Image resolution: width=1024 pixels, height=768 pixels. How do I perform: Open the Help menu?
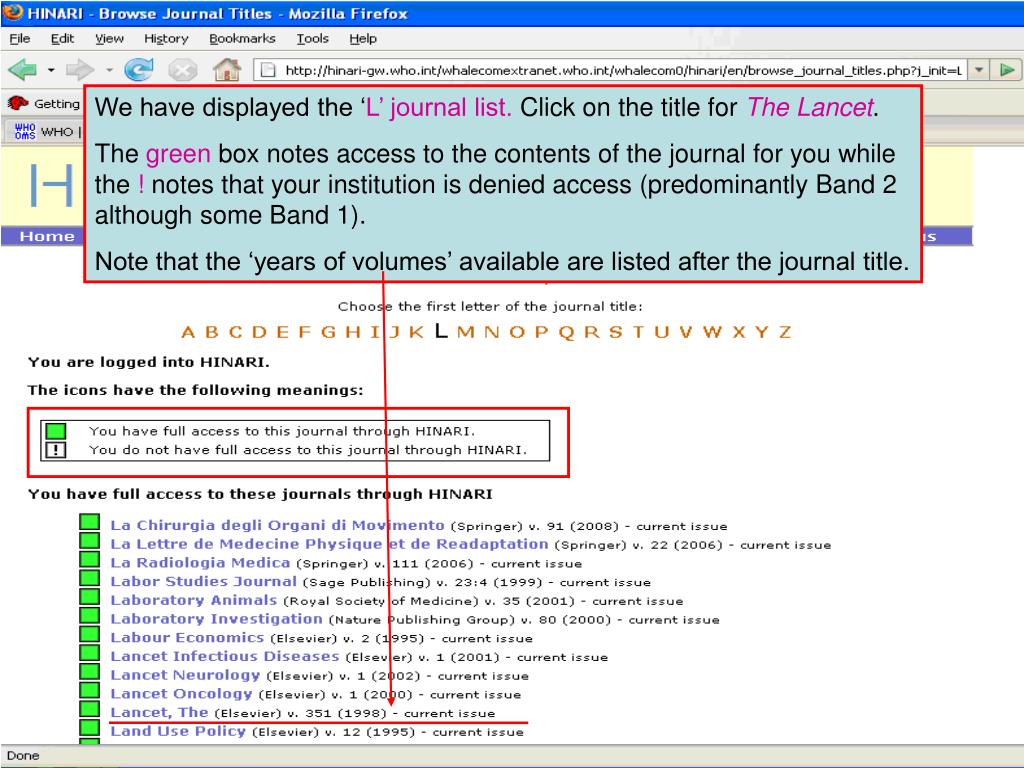pyautogui.click(x=362, y=39)
